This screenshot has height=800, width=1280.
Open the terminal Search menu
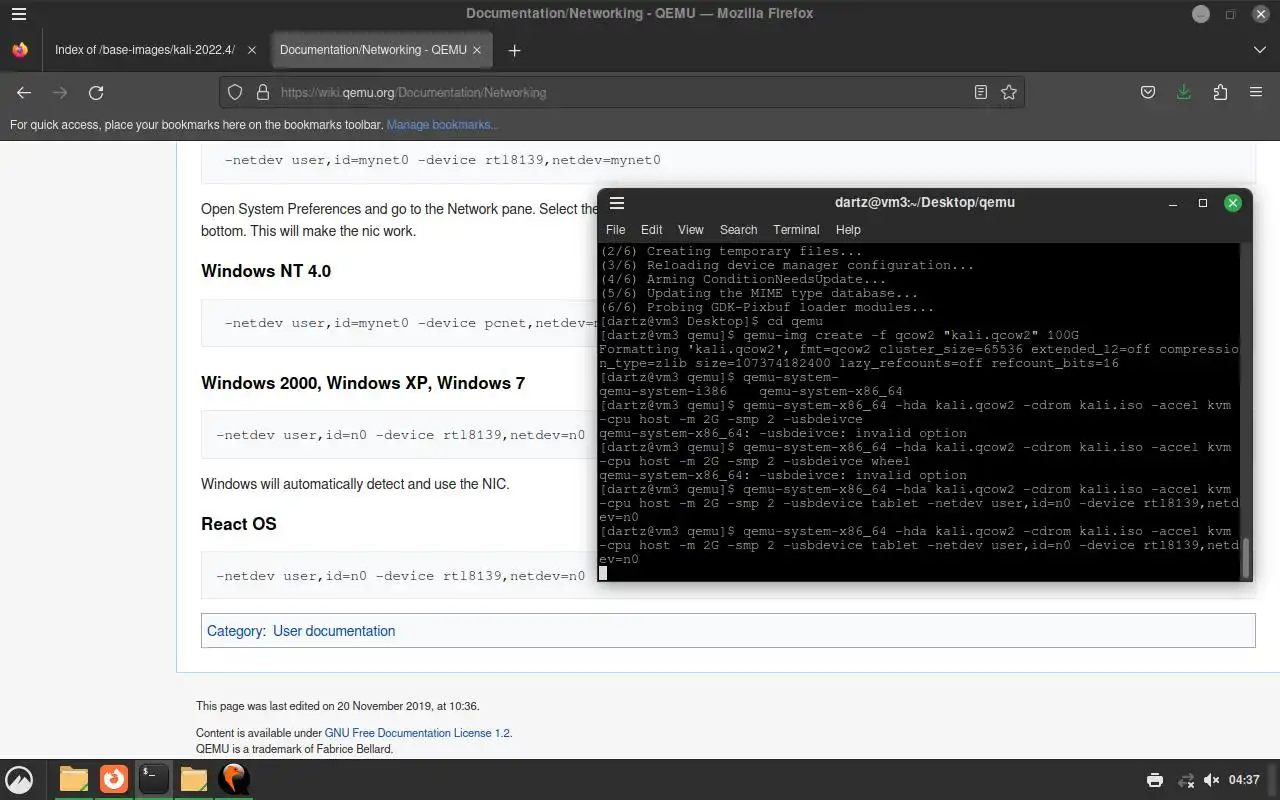click(739, 230)
